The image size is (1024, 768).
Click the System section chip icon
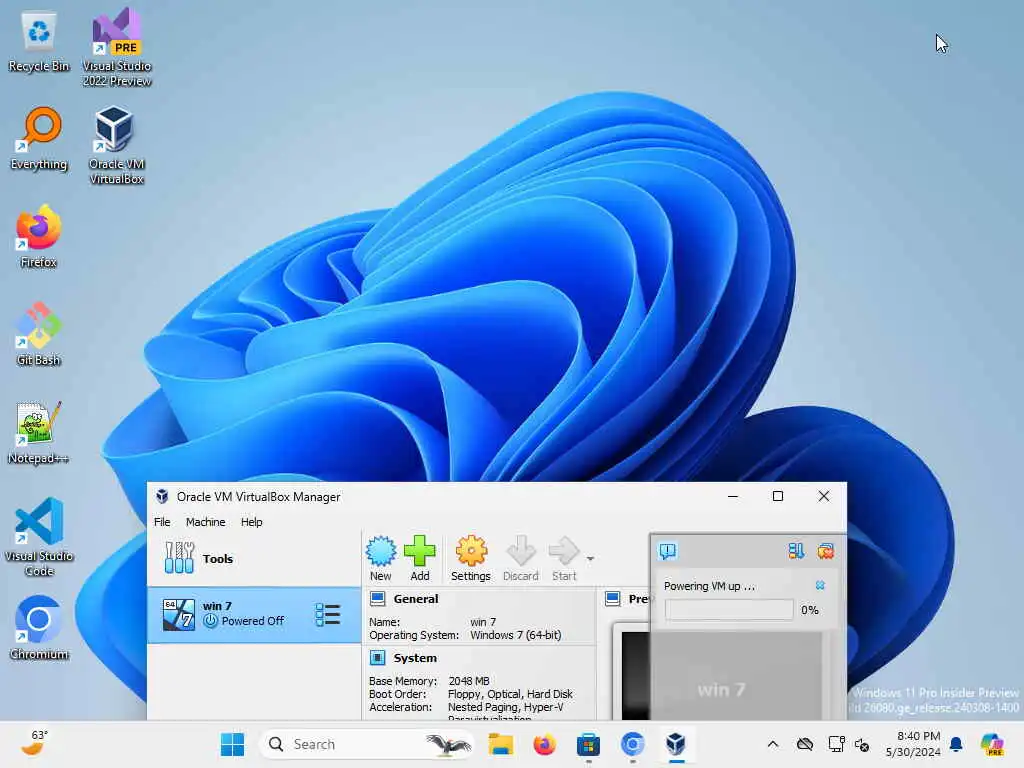[x=377, y=657]
